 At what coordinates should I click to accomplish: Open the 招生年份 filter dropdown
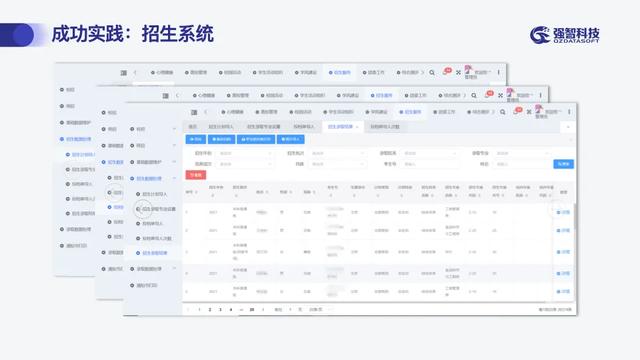[x=245, y=153]
